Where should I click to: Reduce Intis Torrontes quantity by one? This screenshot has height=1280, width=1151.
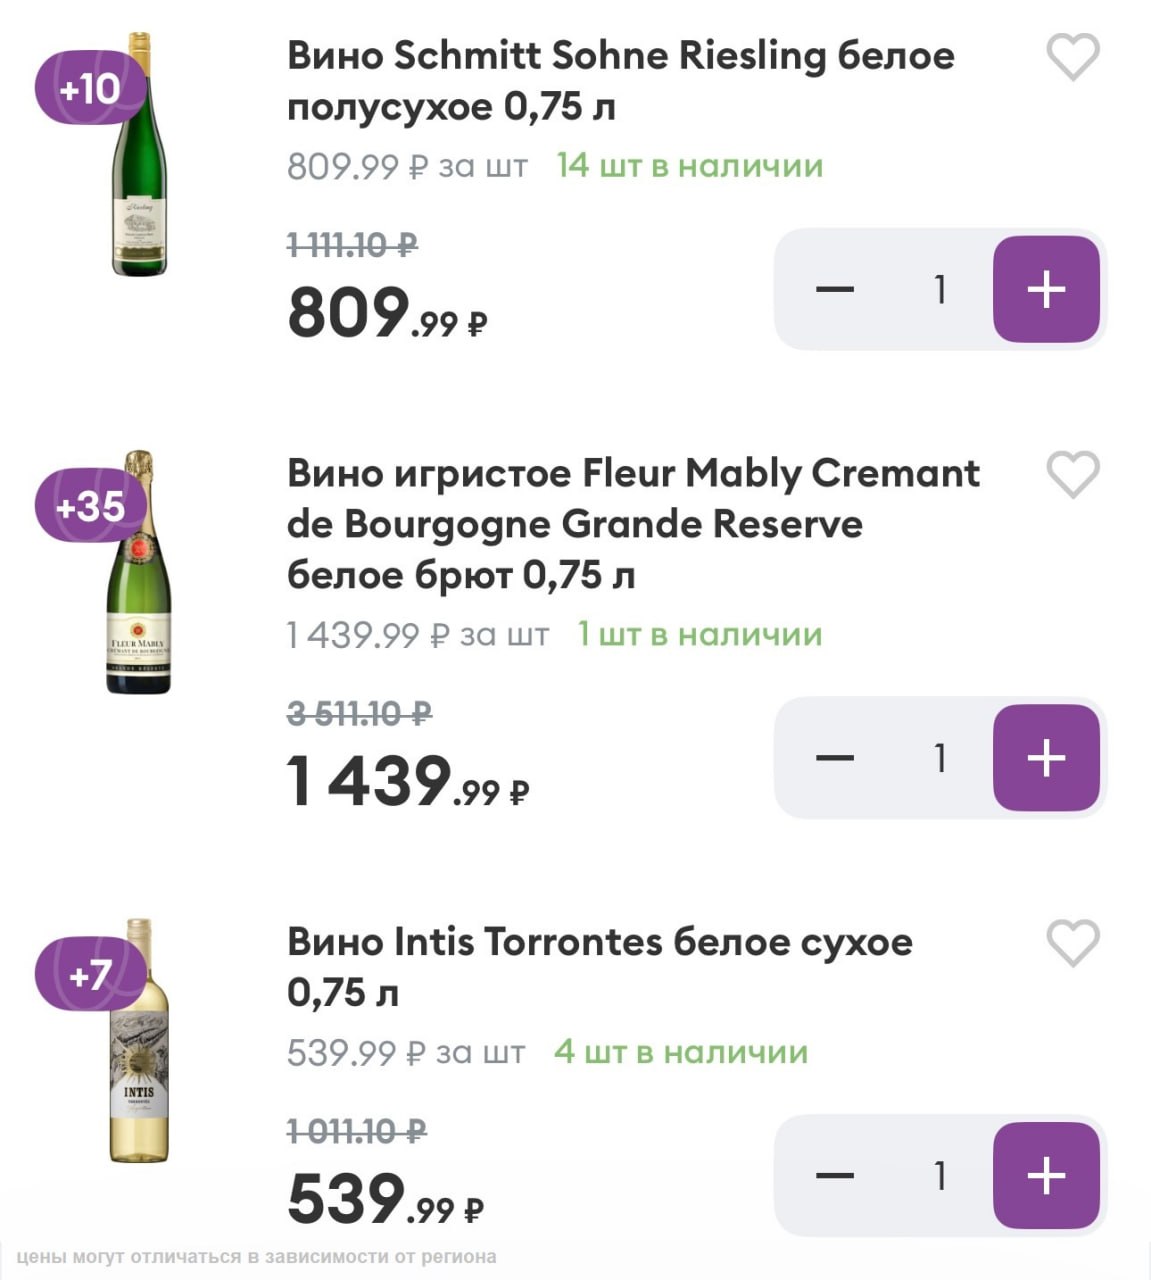[x=835, y=1176]
